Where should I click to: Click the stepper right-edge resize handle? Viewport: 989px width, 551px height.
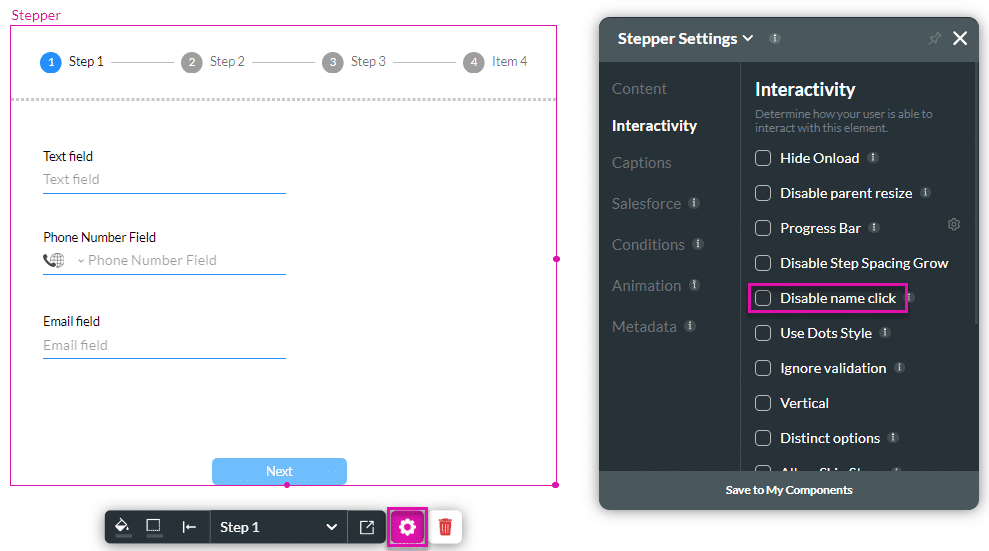[556, 259]
